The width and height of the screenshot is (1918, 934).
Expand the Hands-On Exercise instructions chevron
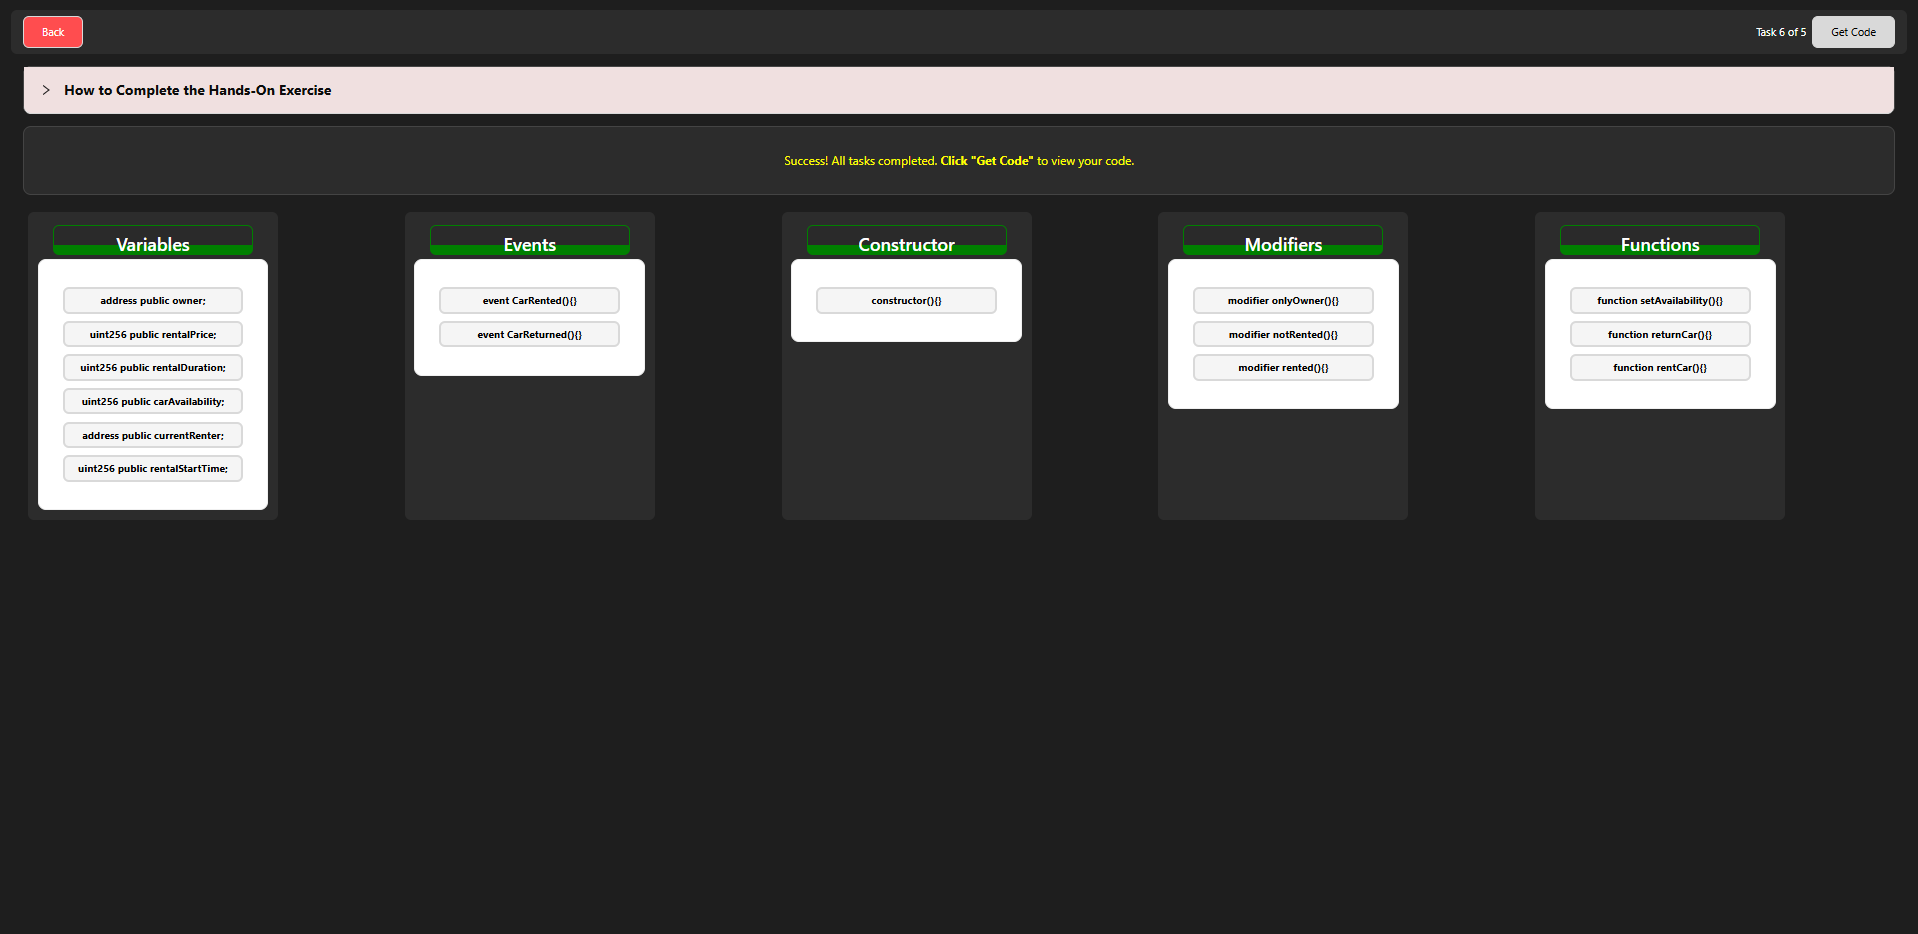[x=46, y=90]
